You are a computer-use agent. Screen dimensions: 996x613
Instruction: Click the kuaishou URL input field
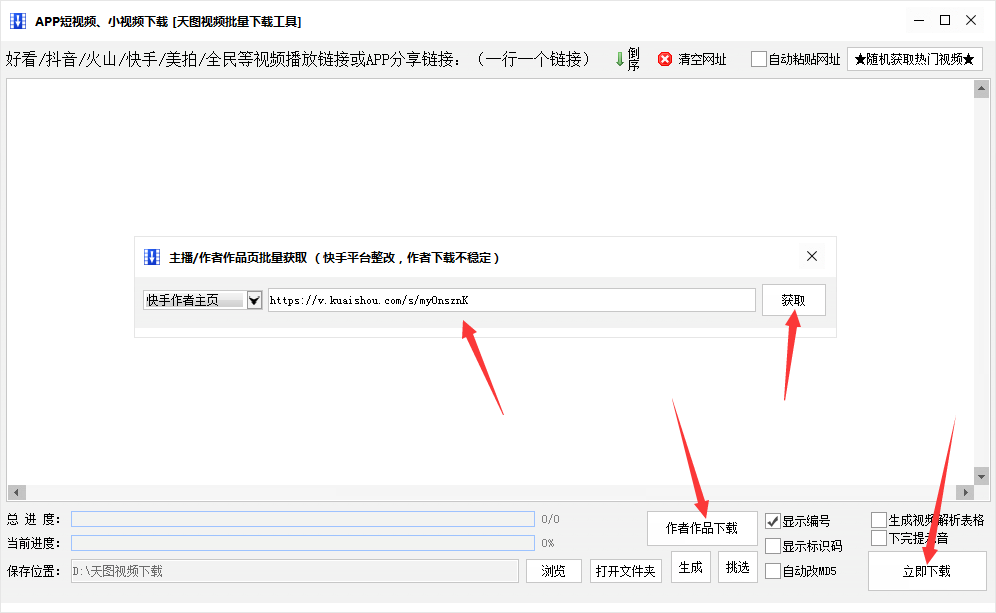coord(511,300)
